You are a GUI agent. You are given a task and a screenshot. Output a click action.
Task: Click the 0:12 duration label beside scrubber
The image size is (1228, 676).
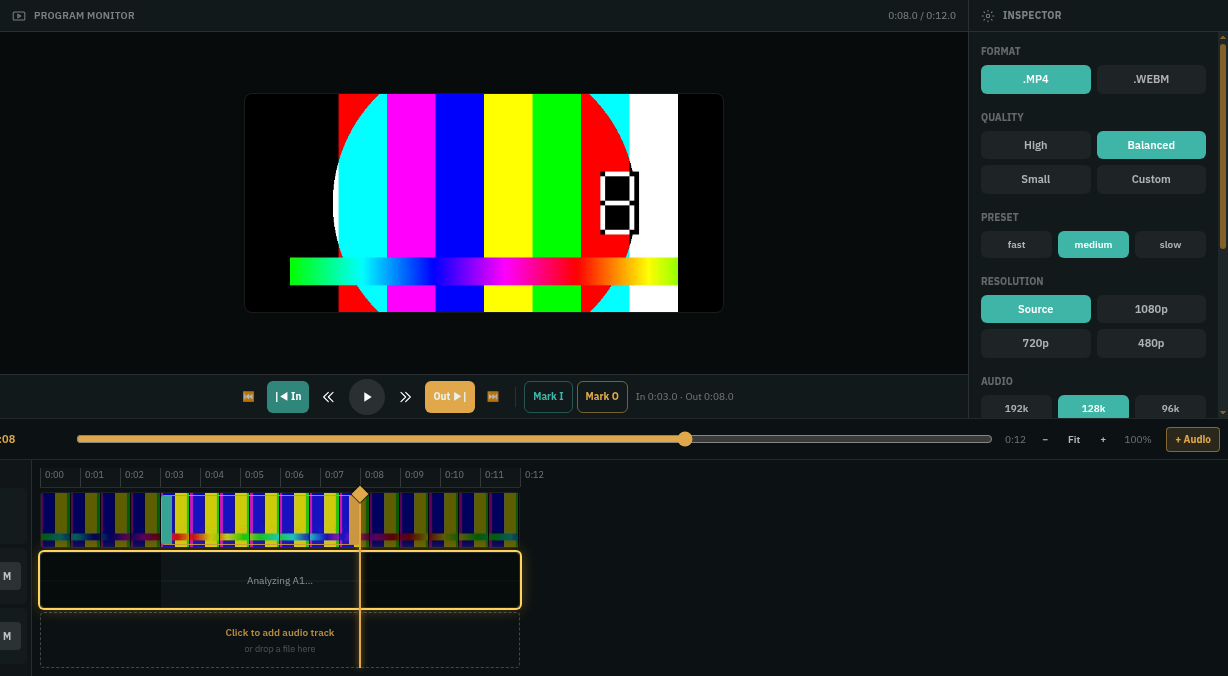pos(1015,439)
